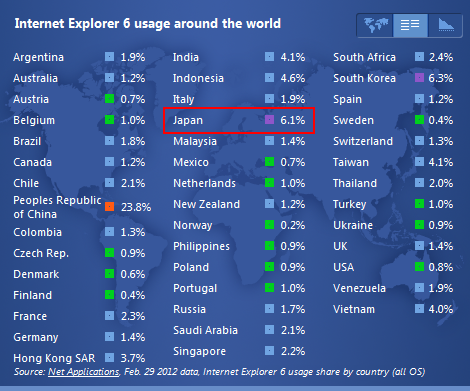Screen dimensions: 470x391
Task: Click the Net Applications source link
Action: [x=84, y=372]
